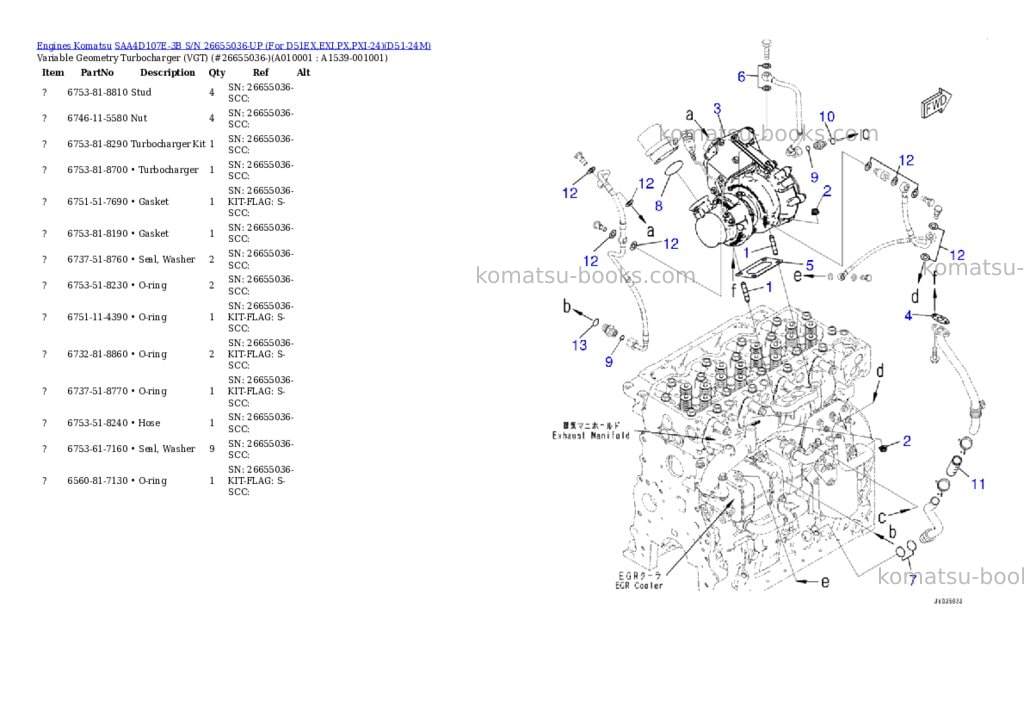Viewport: 1024px width, 725px height.
Task: Select part number 6737-51-8770
Action: (x=97, y=391)
